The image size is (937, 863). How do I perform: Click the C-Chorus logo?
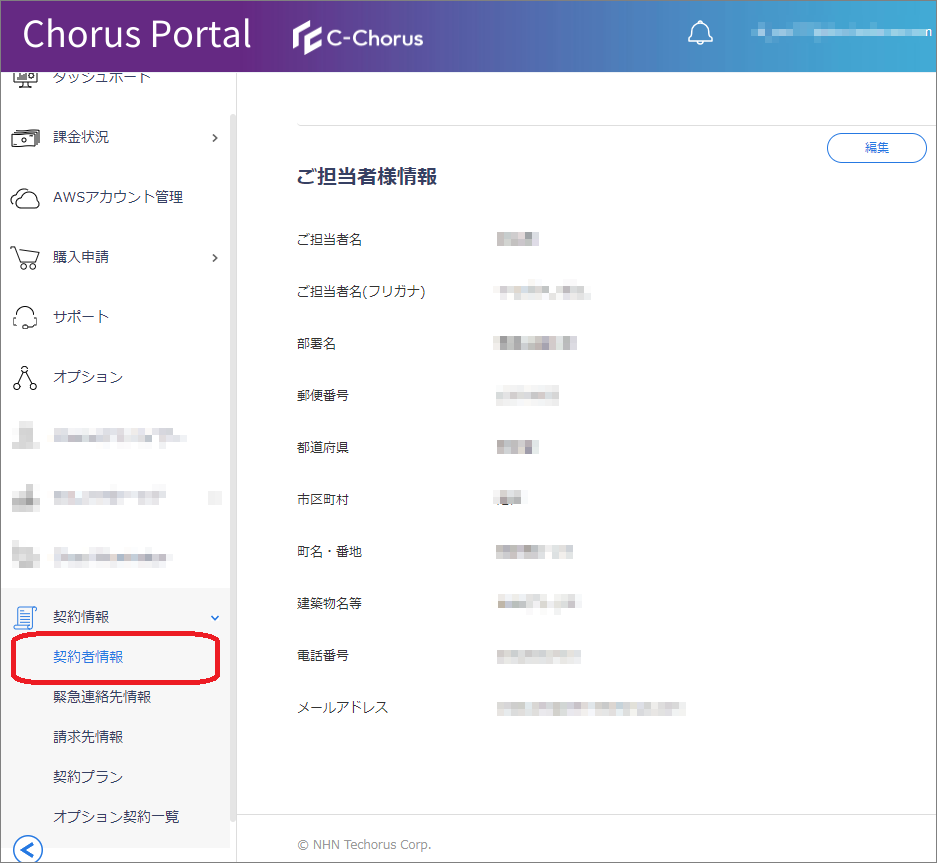pyautogui.click(x=357, y=38)
